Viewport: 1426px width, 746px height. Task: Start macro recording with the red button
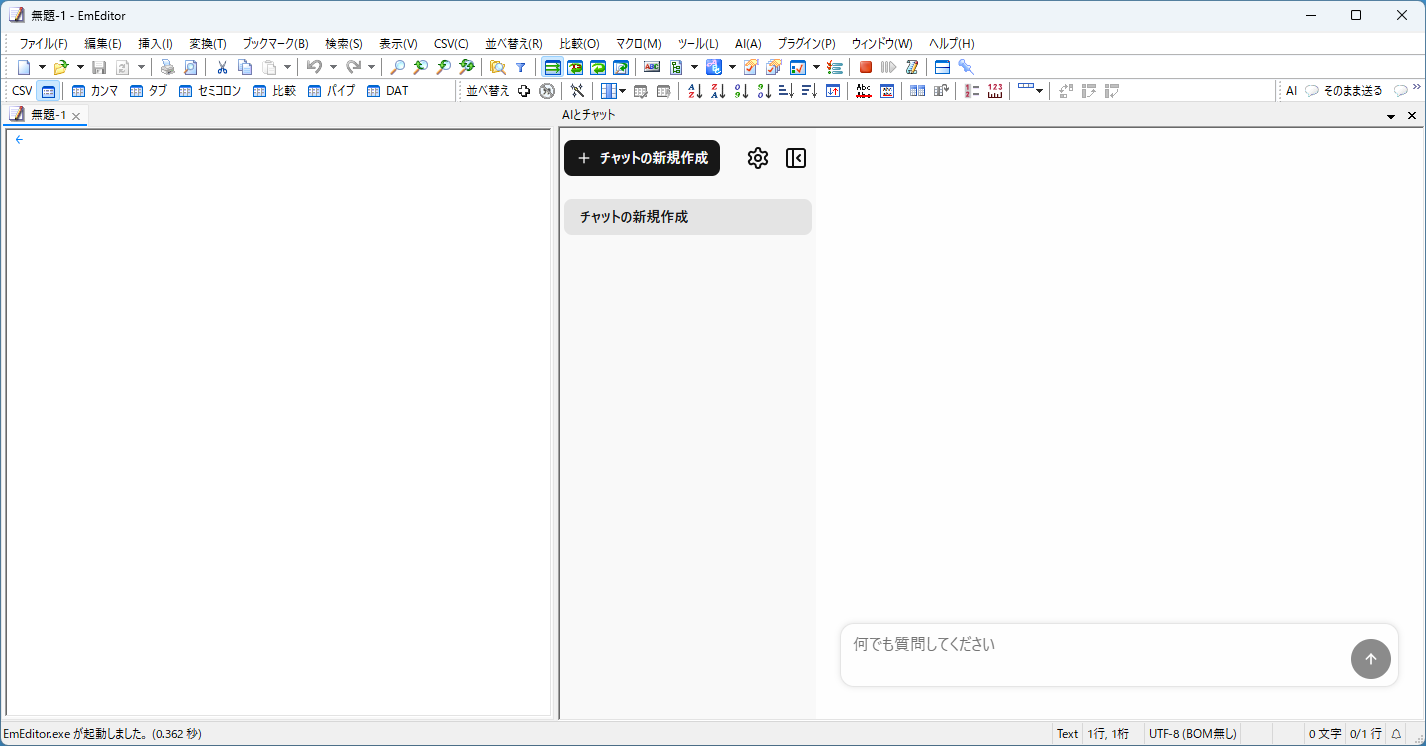coord(866,67)
